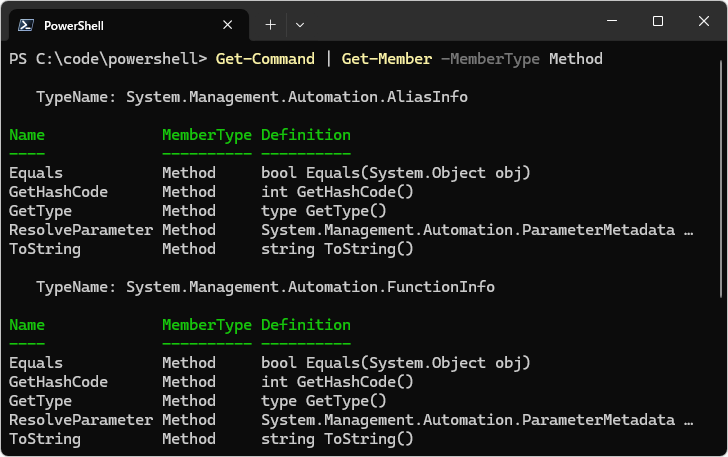Image resolution: width=728 pixels, height=457 pixels.
Task: Expand the new tab profile dropdown chevron
Action: tap(300, 24)
